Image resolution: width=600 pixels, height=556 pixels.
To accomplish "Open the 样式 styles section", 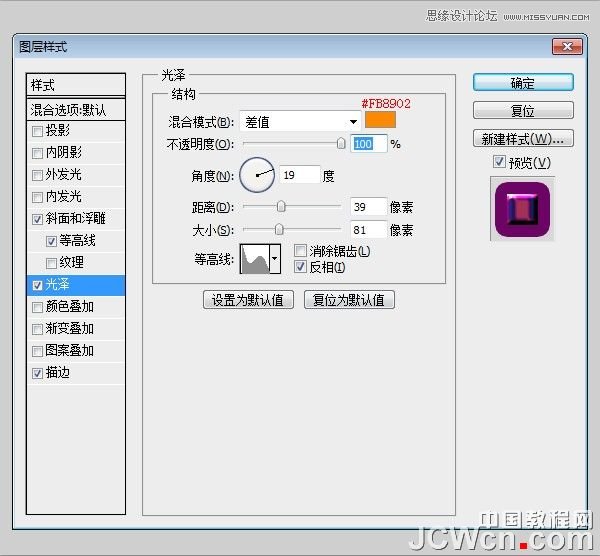I will [x=76, y=85].
